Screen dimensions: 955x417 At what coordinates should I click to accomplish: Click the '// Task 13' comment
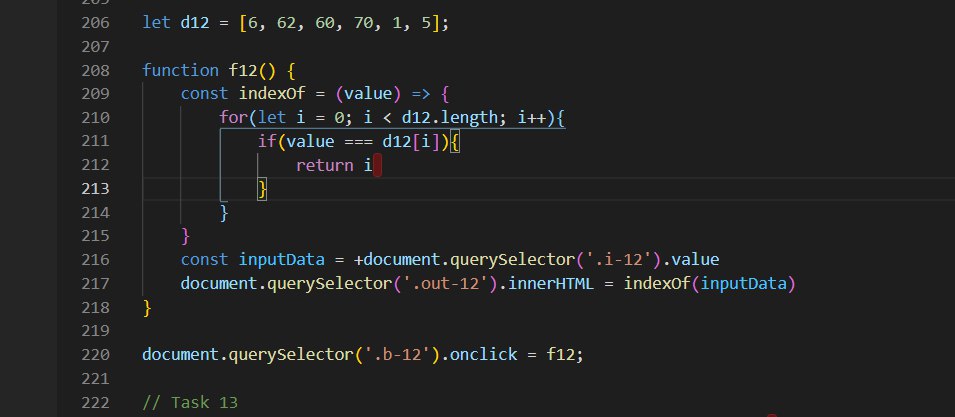click(190, 403)
